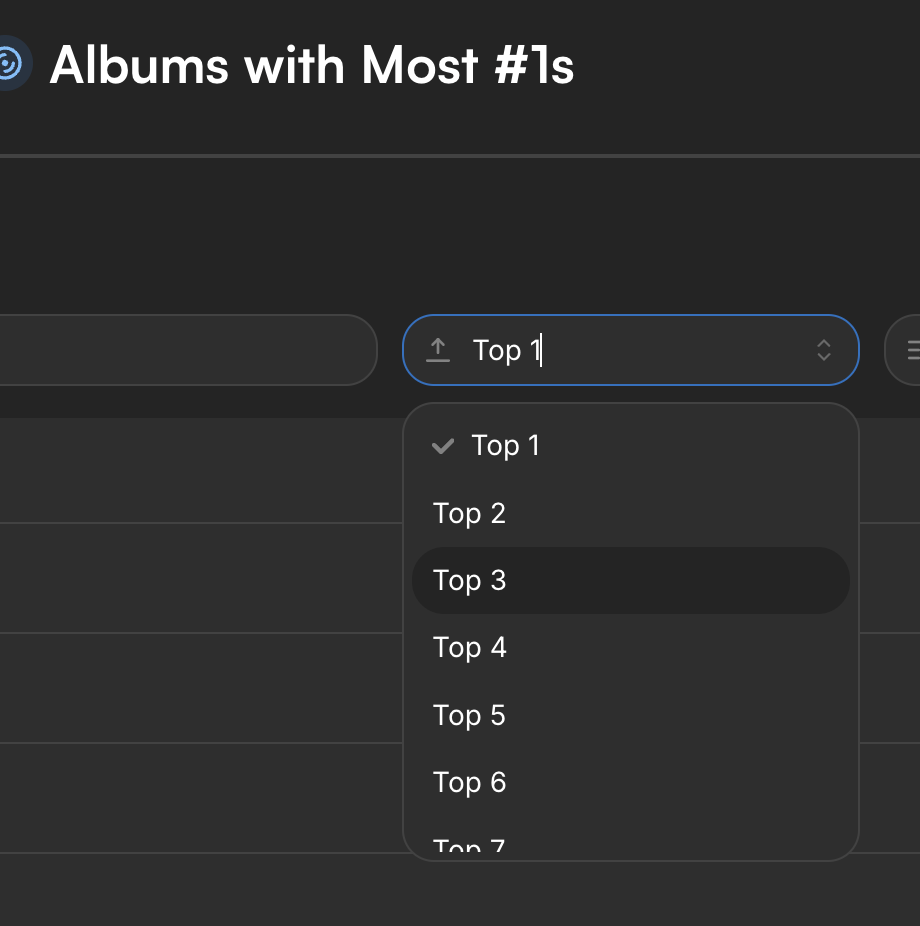Select Top 6 from the dropdown
This screenshot has height=926, width=920.
tap(631, 782)
